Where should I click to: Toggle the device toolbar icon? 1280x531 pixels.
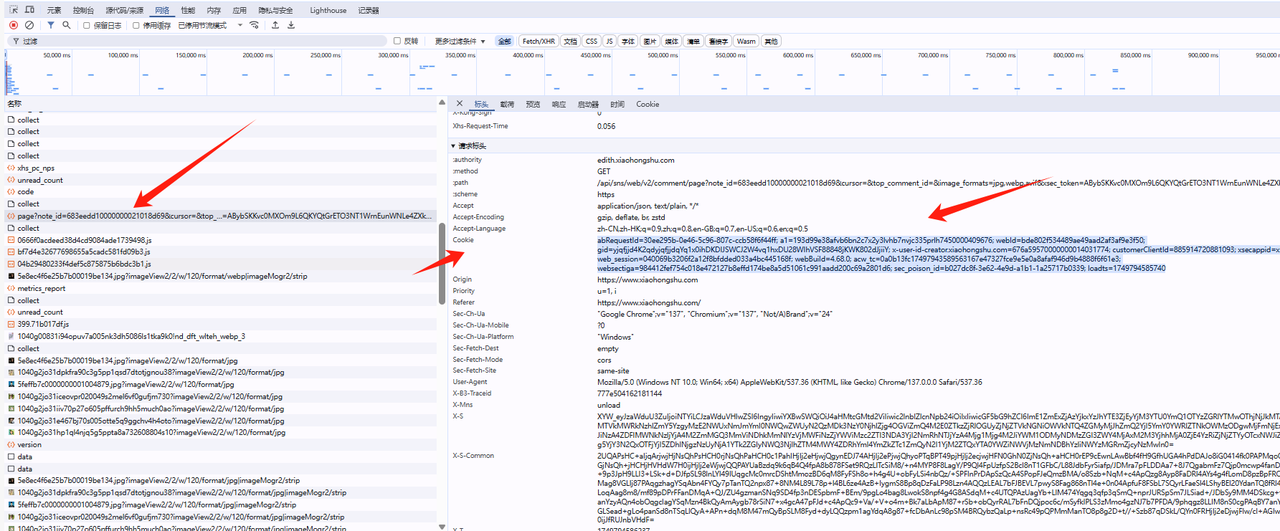[x=30, y=10]
